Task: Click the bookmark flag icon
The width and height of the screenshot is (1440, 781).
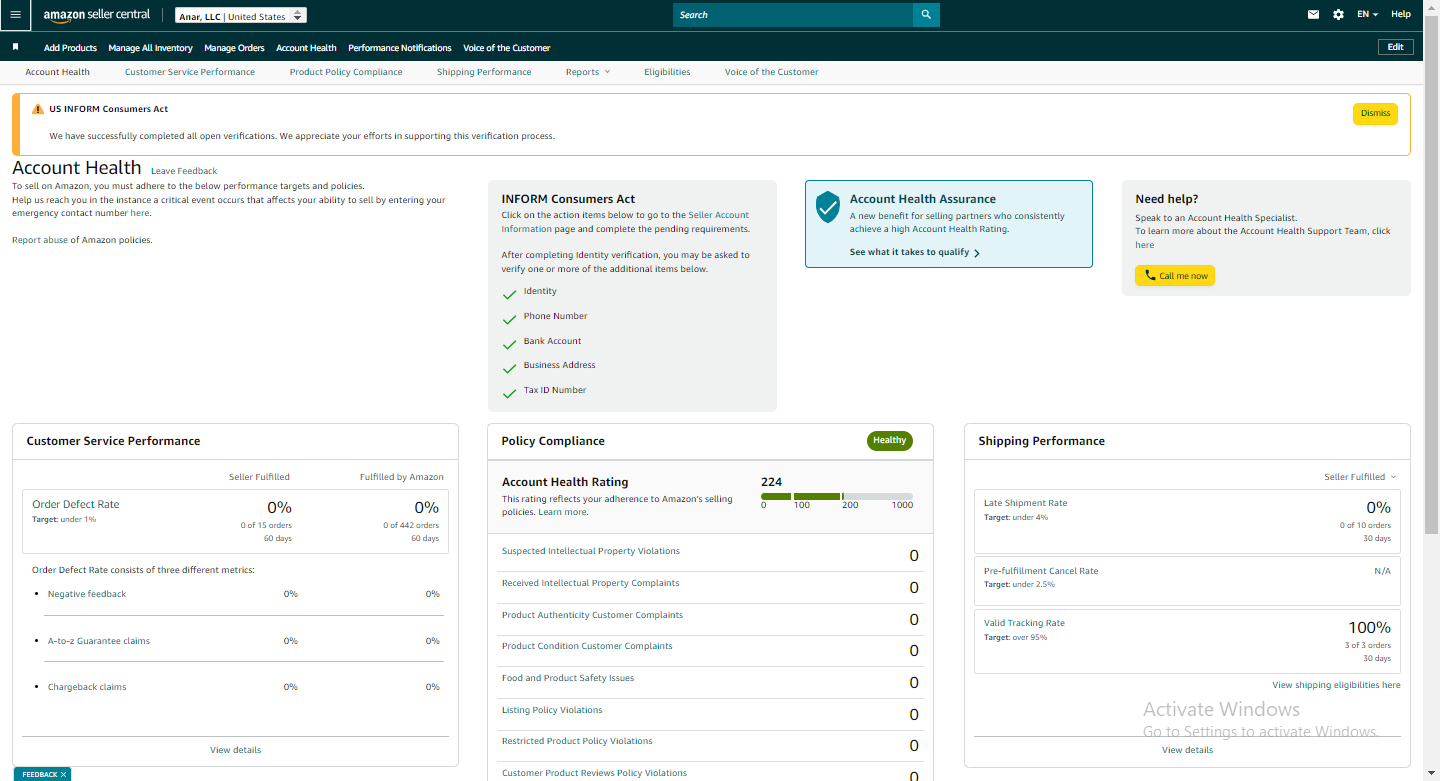Action: click(15, 47)
